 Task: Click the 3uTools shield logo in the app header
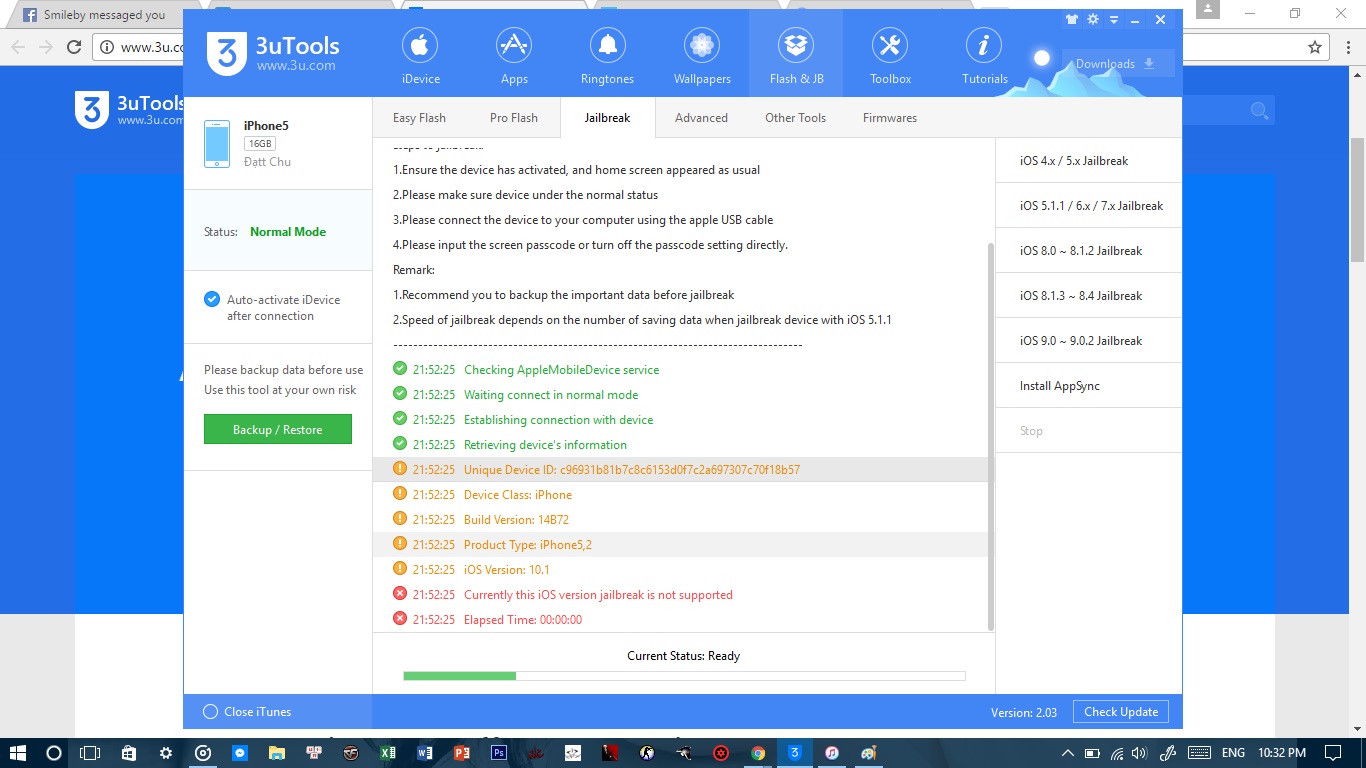pyautogui.click(x=227, y=53)
